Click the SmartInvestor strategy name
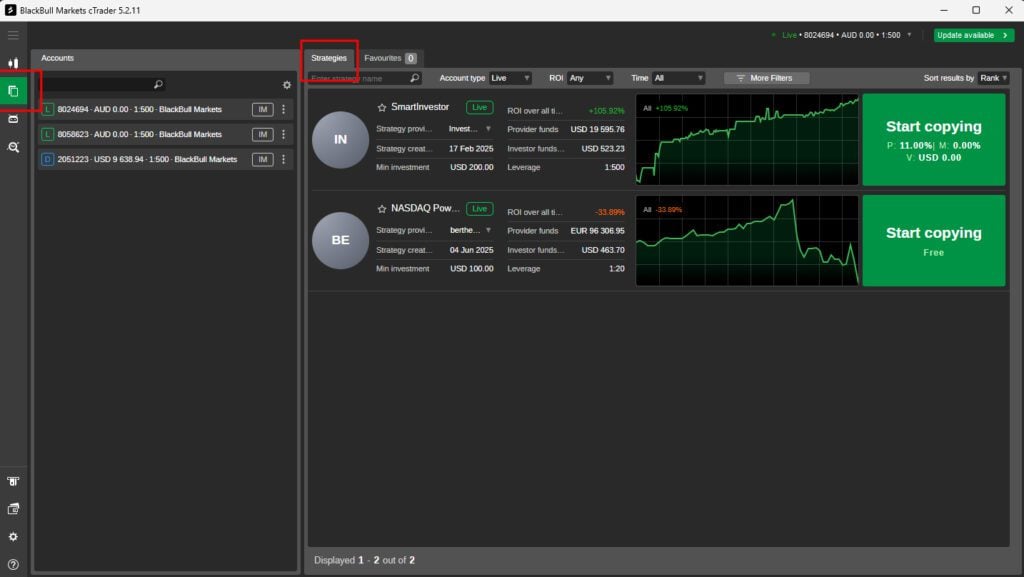 420,107
